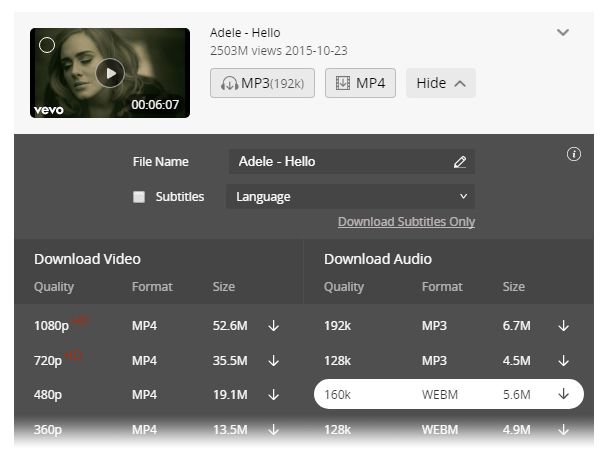The width and height of the screenshot is (610, 456).
Task: Open the subtitles Language dropdown
Action: (x=351, y=196)
